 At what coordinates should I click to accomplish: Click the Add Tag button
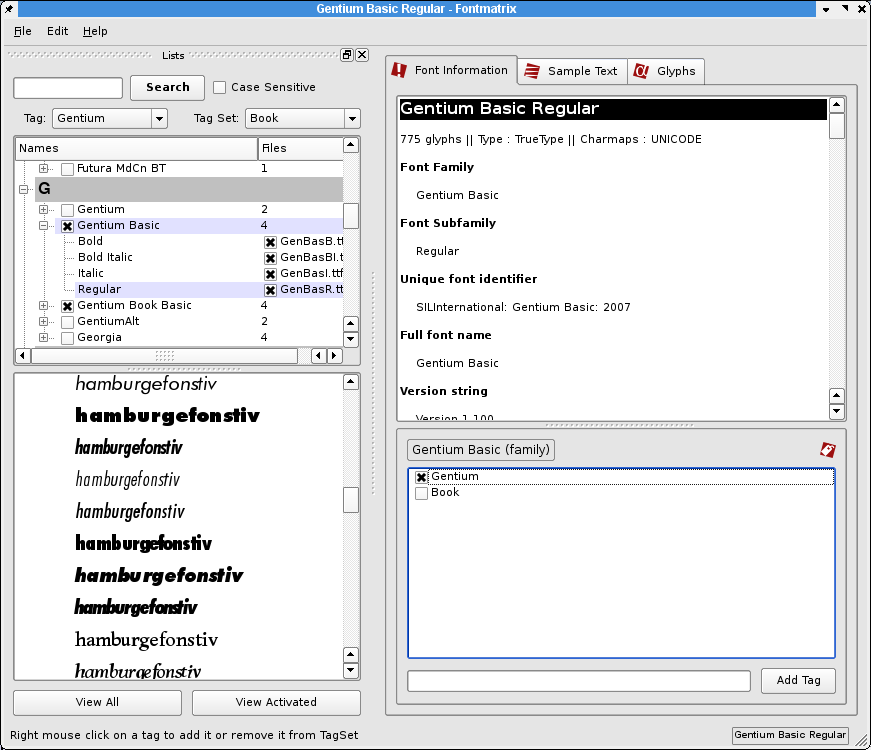798,680
